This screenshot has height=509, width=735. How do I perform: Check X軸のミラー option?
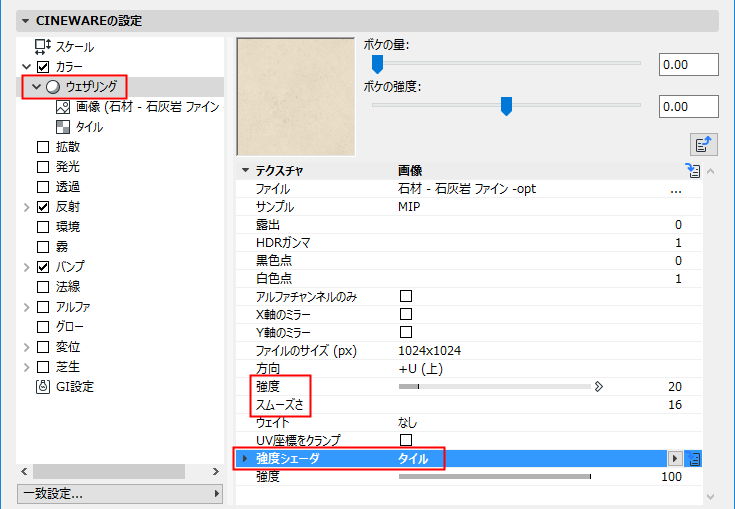click(406, 314)
